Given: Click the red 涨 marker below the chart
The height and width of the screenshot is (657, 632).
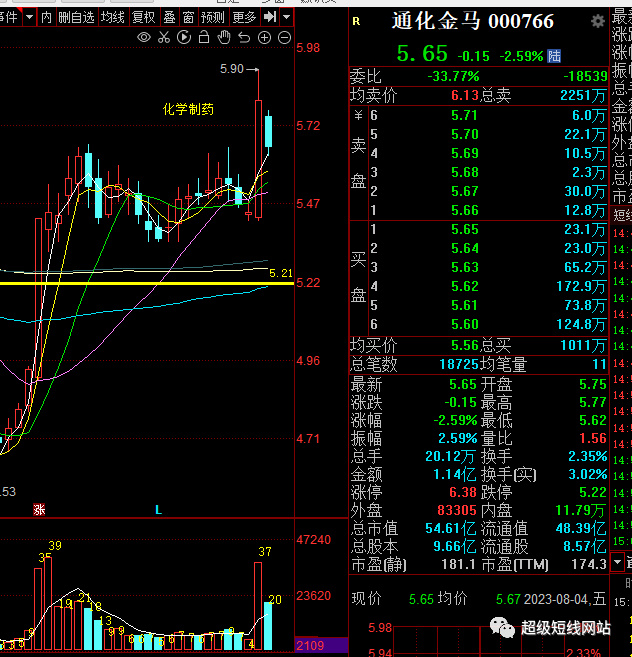Looking at the screenshot, I should pos(39,510).
